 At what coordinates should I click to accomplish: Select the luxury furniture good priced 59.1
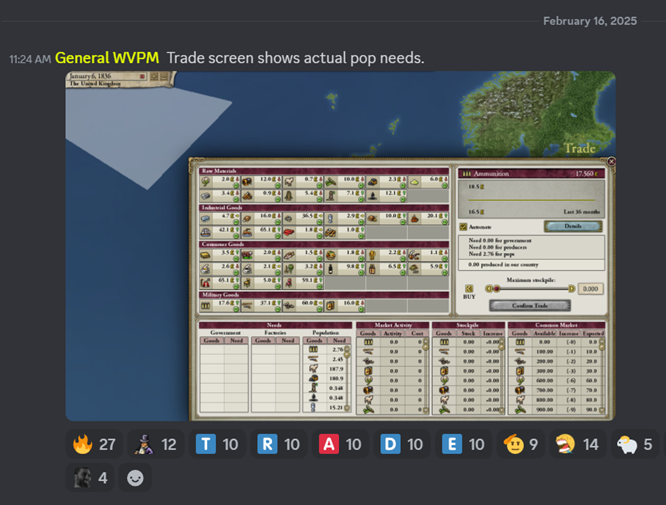pos(303,282)
